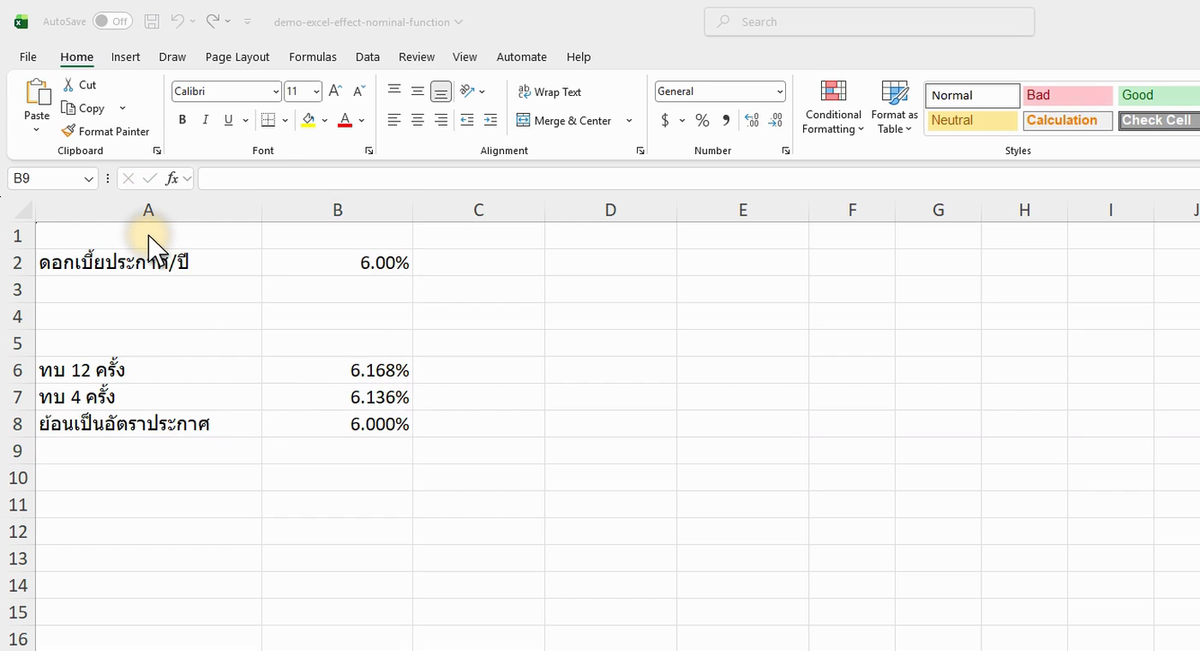Align text right
The width and height of the screenshot is (1200, 651).
[441, 120]
